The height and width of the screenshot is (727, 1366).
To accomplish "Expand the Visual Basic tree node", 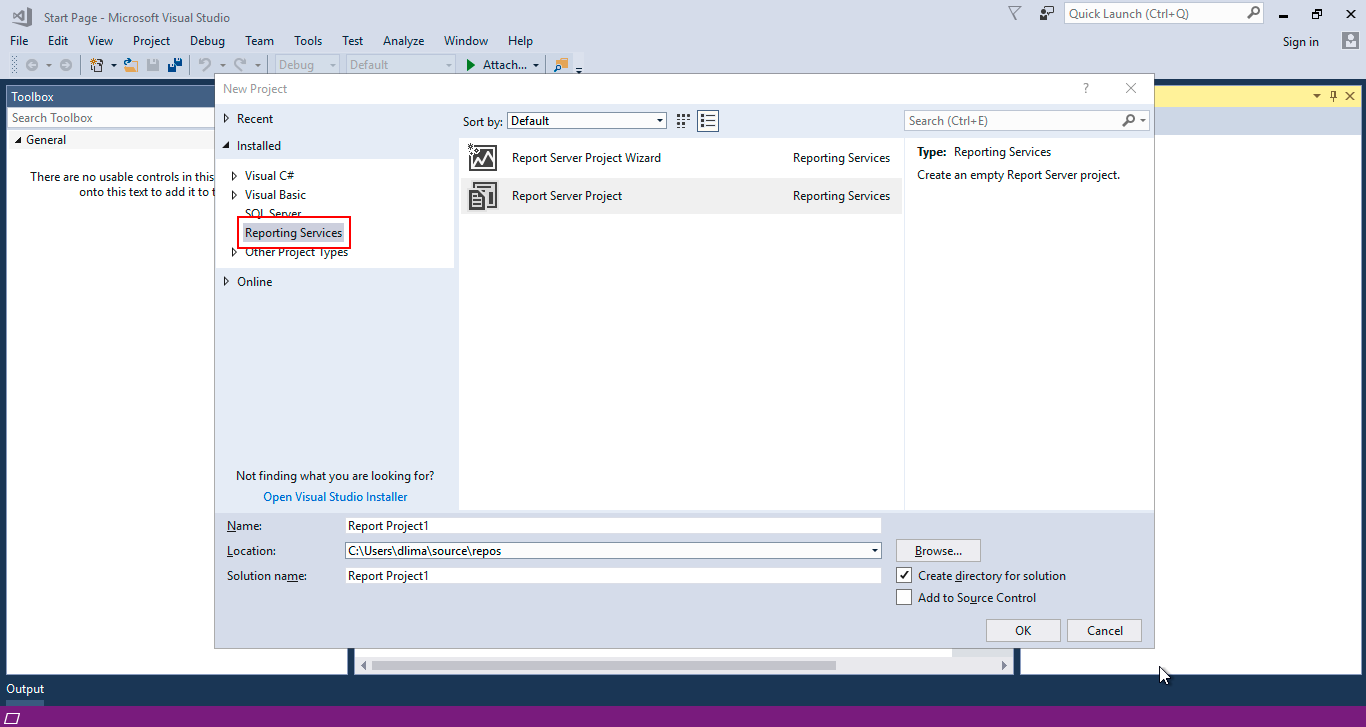I will (235, 195).
